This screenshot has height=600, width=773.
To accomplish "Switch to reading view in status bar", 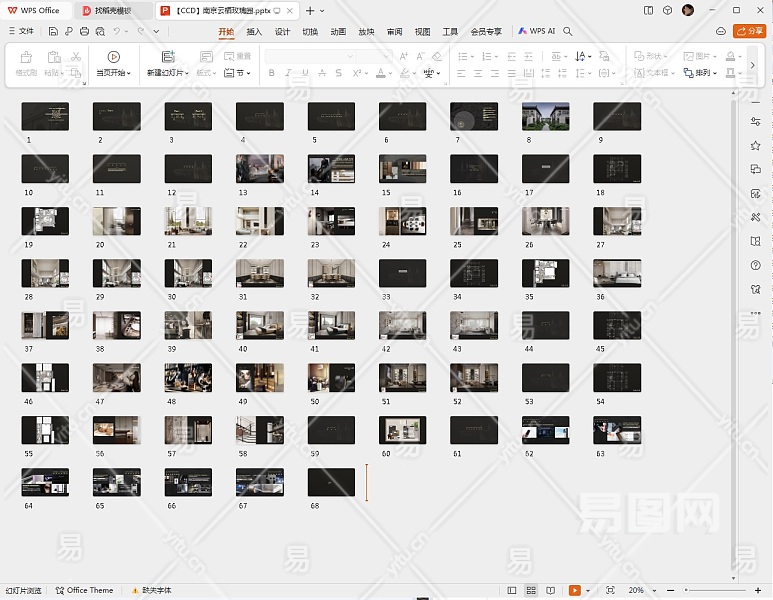I will [x=551, y=591].
